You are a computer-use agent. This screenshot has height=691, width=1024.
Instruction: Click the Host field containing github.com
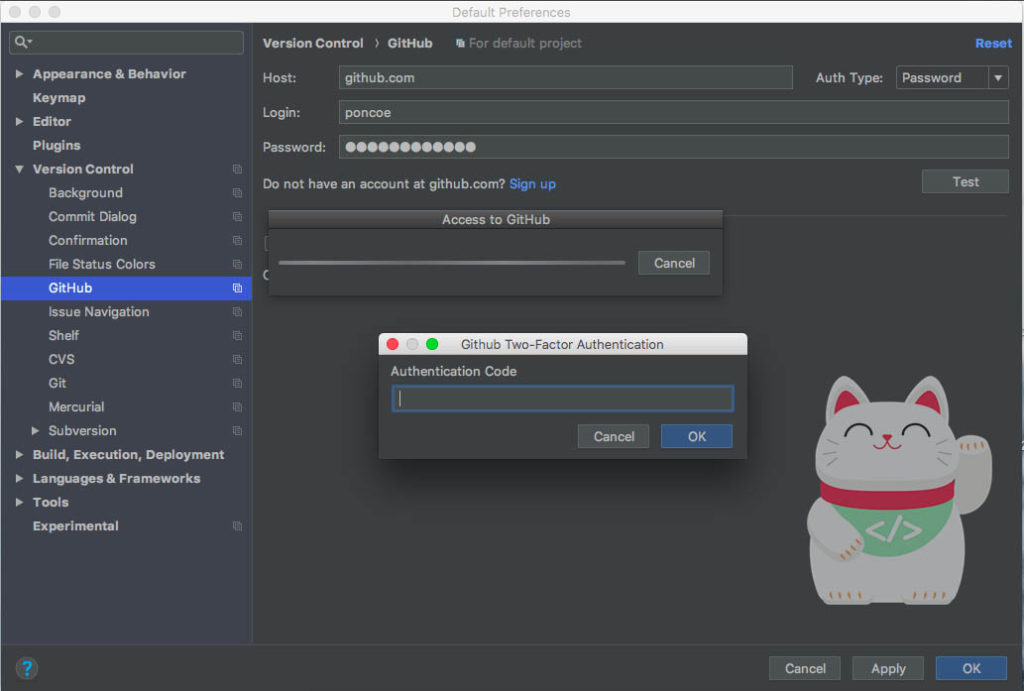[566, 78]
